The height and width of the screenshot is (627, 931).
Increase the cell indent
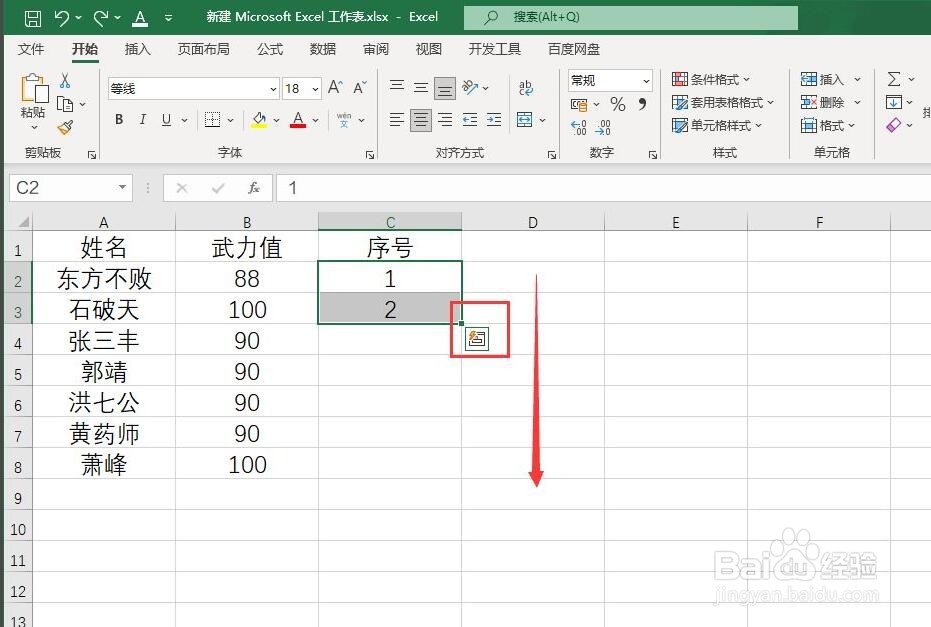click(x=494, y=120)
